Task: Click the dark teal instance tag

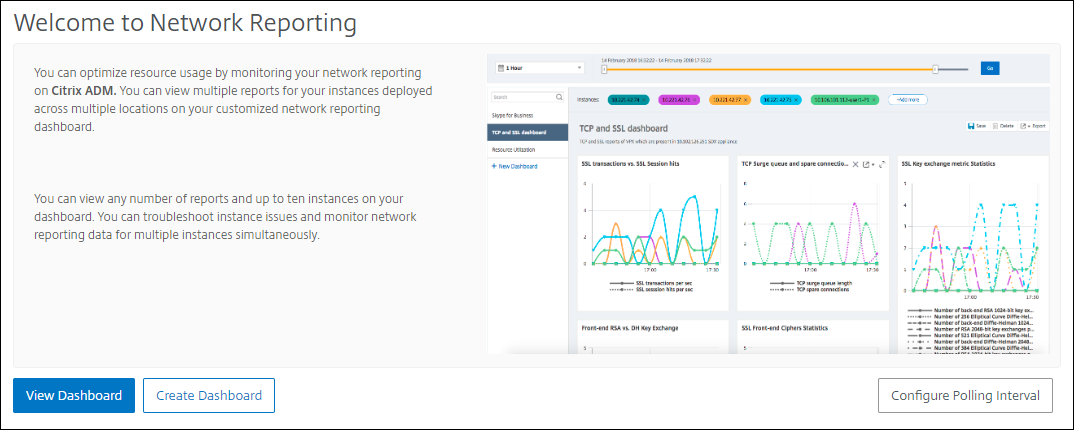Action: [x=629, y=100]
